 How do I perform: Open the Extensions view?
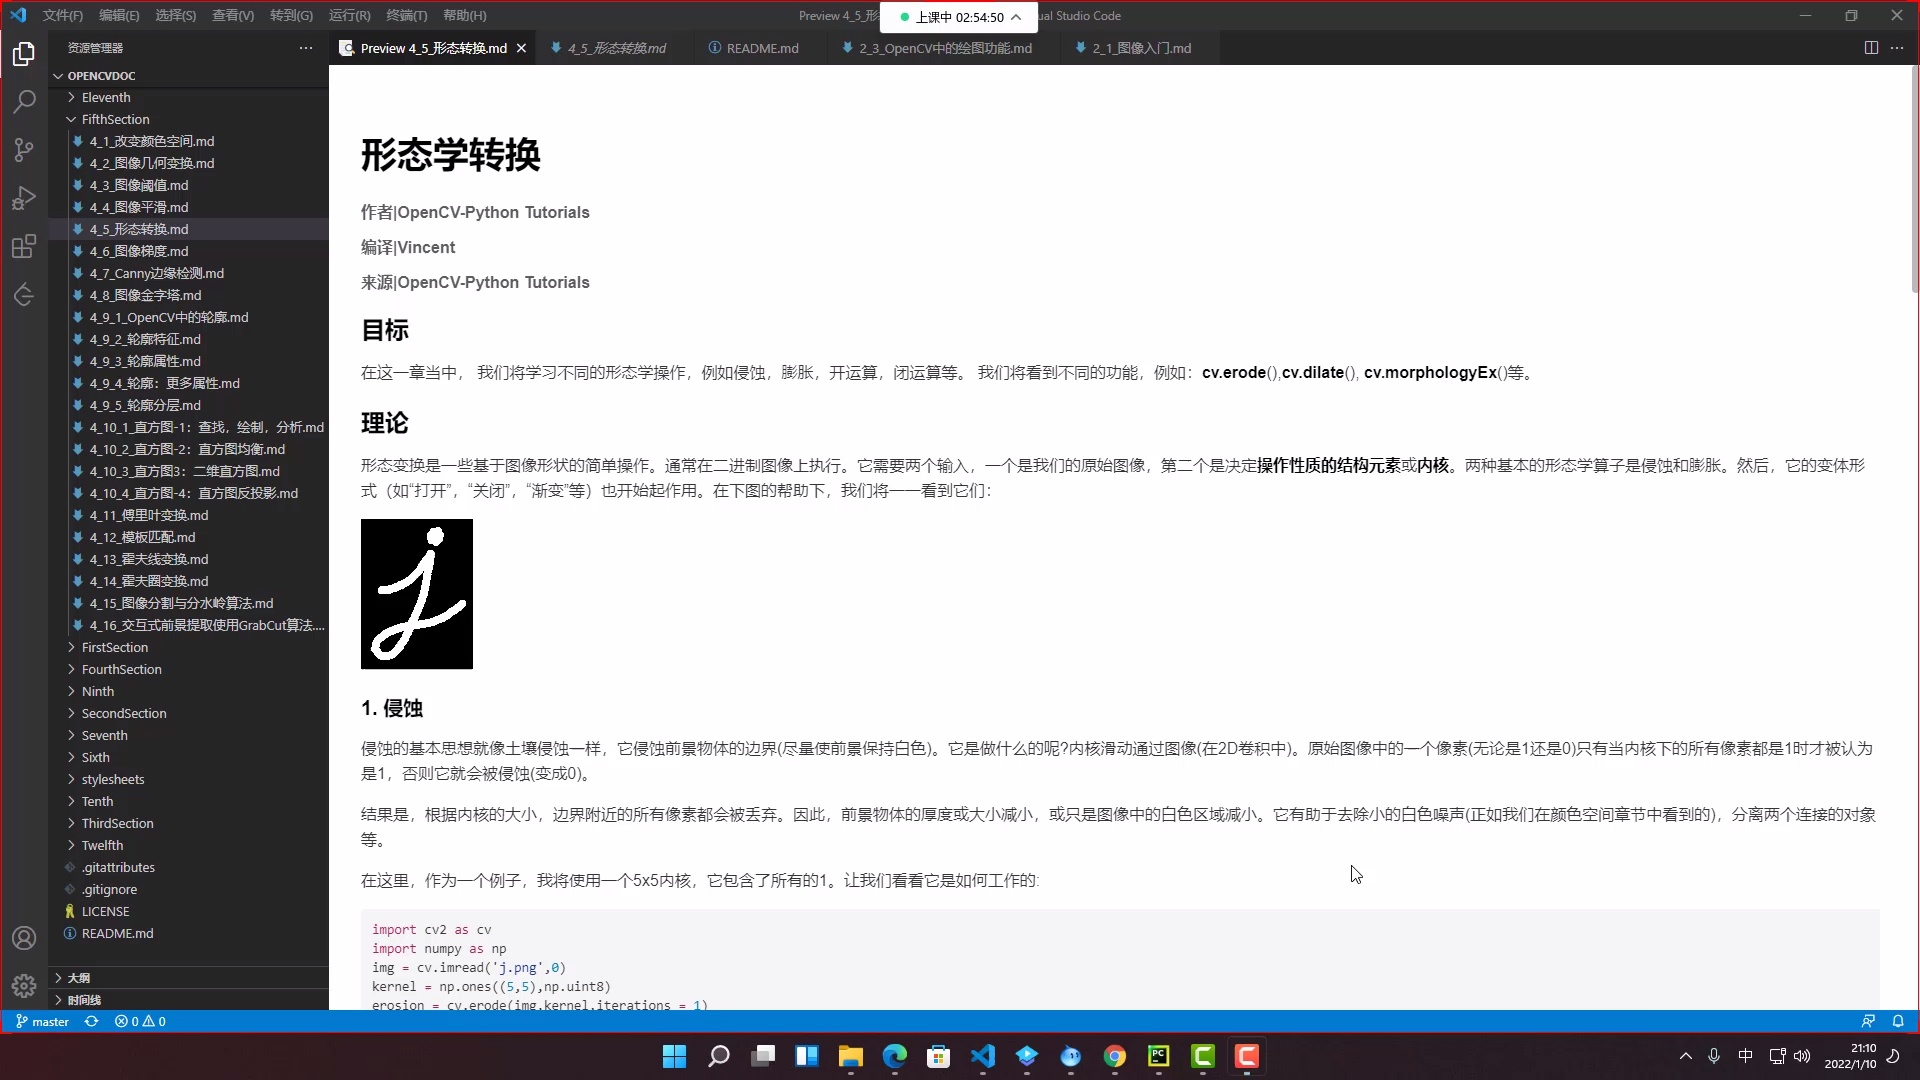point(24,245)
